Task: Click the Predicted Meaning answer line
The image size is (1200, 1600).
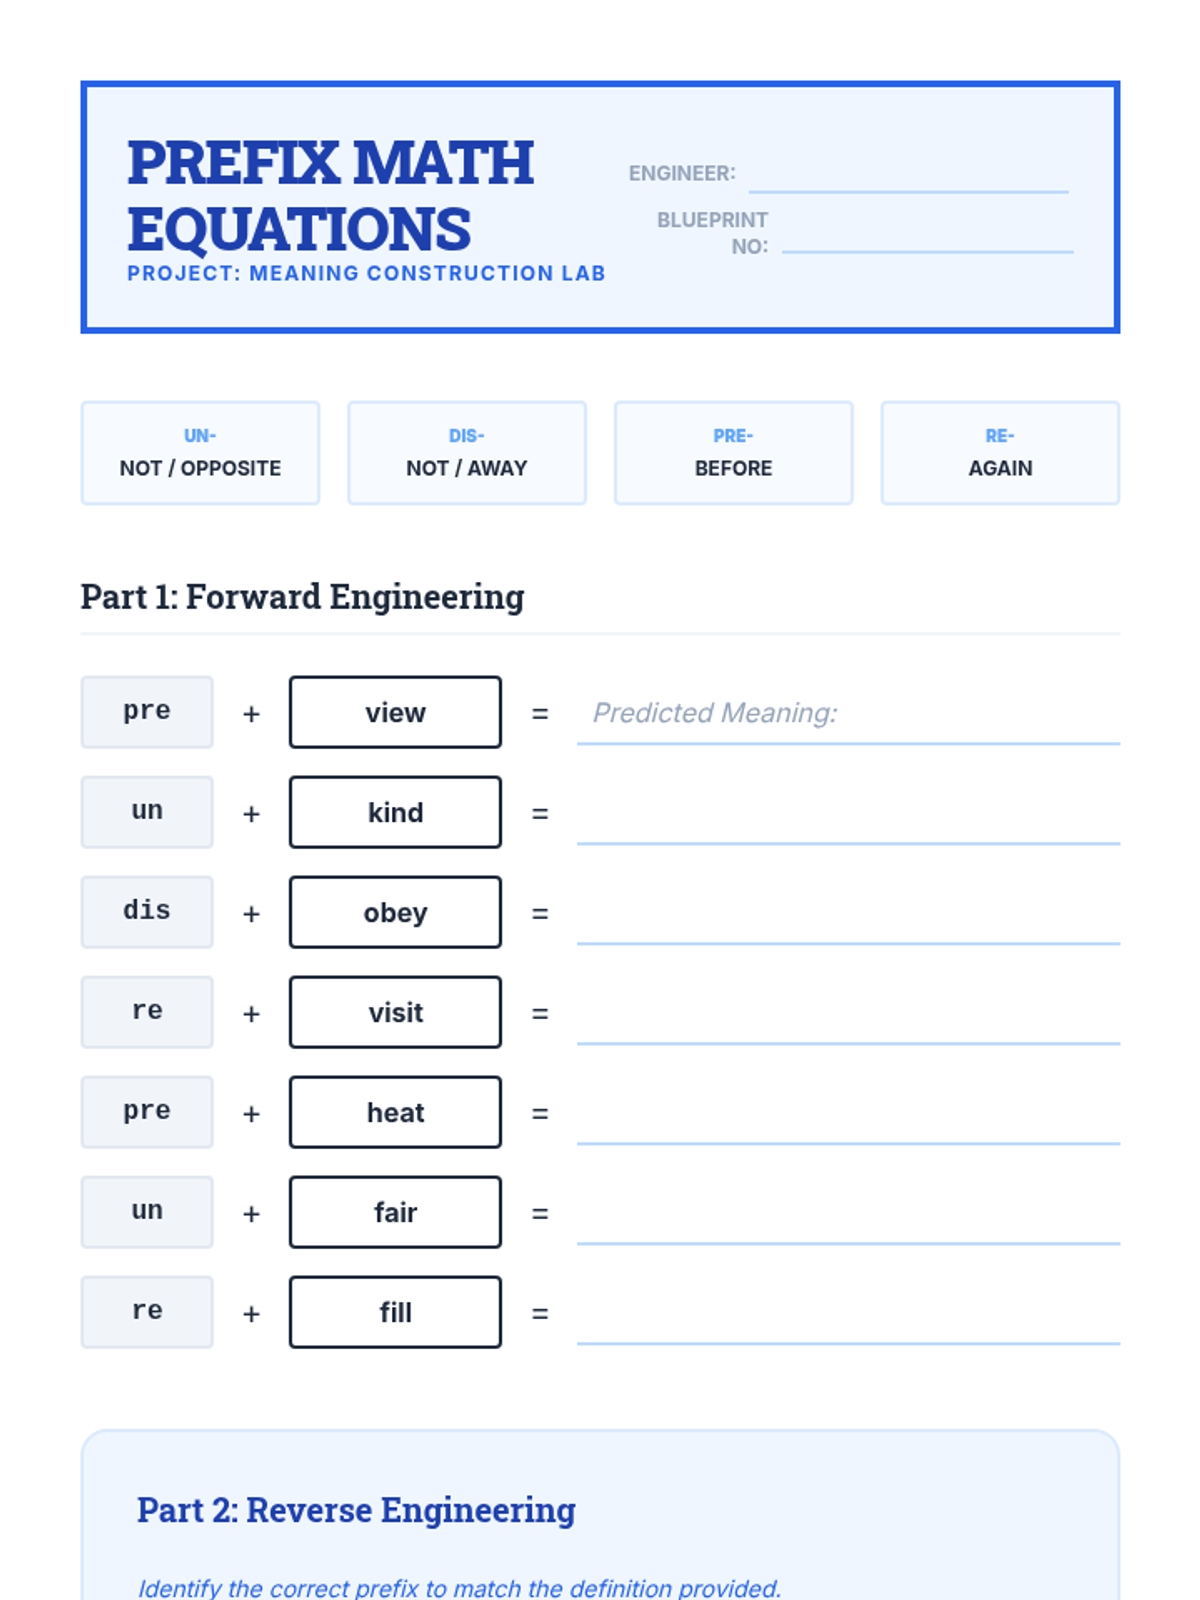Action: 848,713
